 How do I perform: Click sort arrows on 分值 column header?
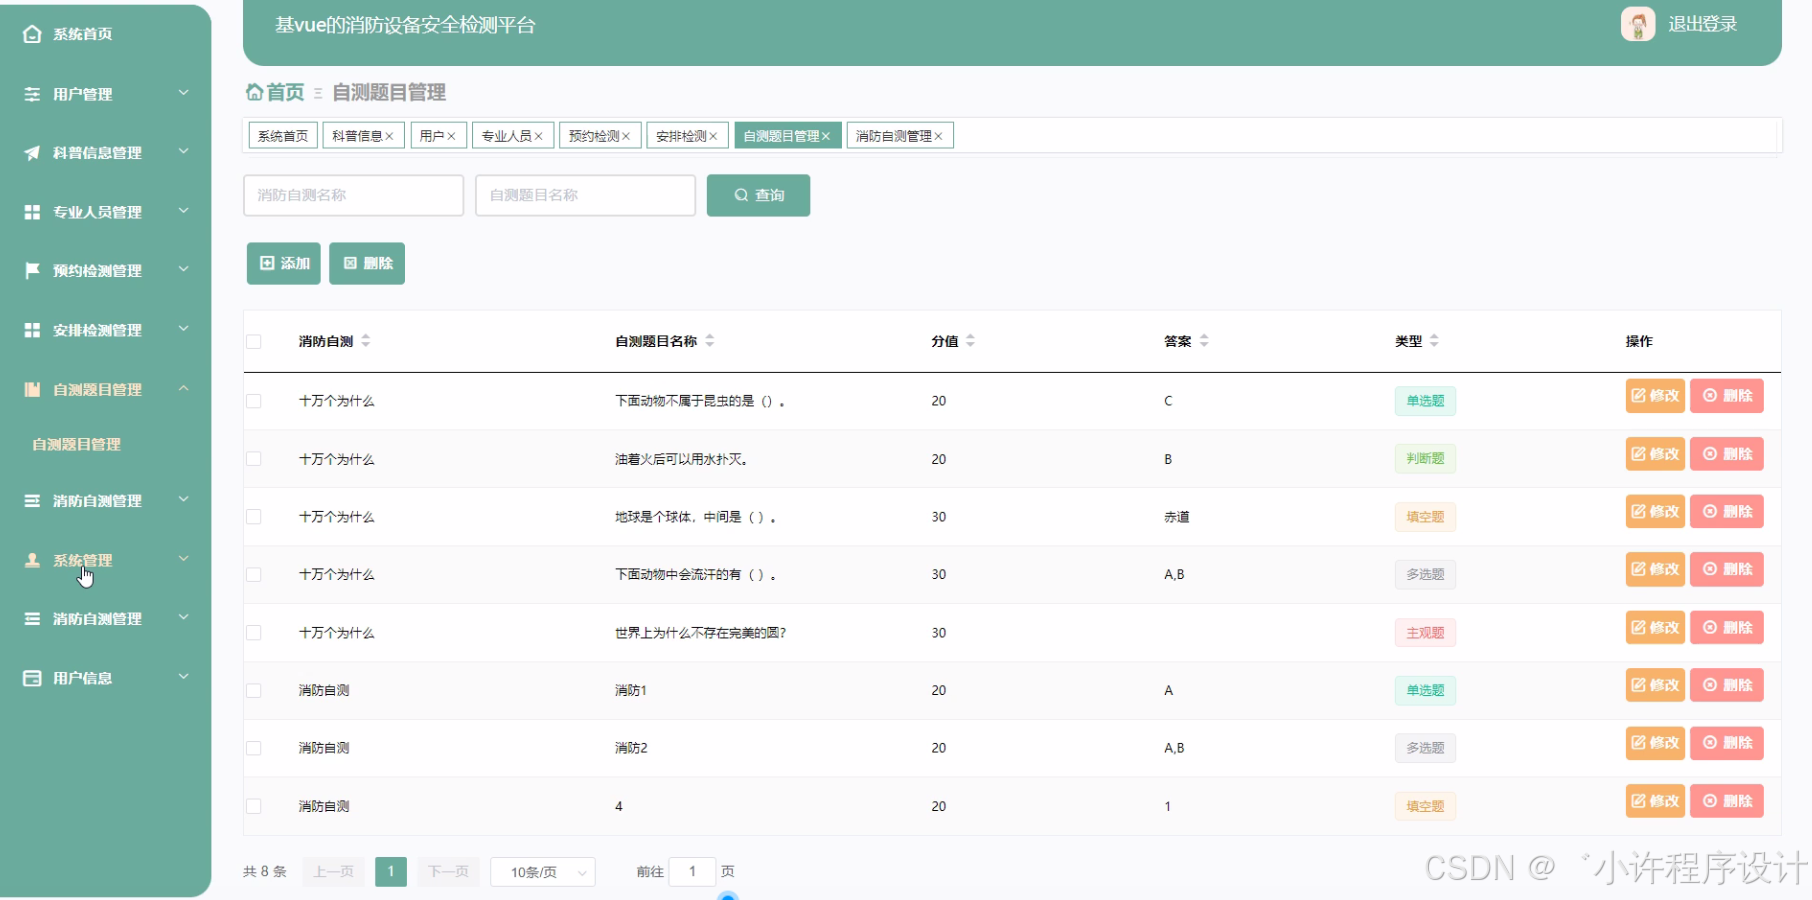coord(970,341)
